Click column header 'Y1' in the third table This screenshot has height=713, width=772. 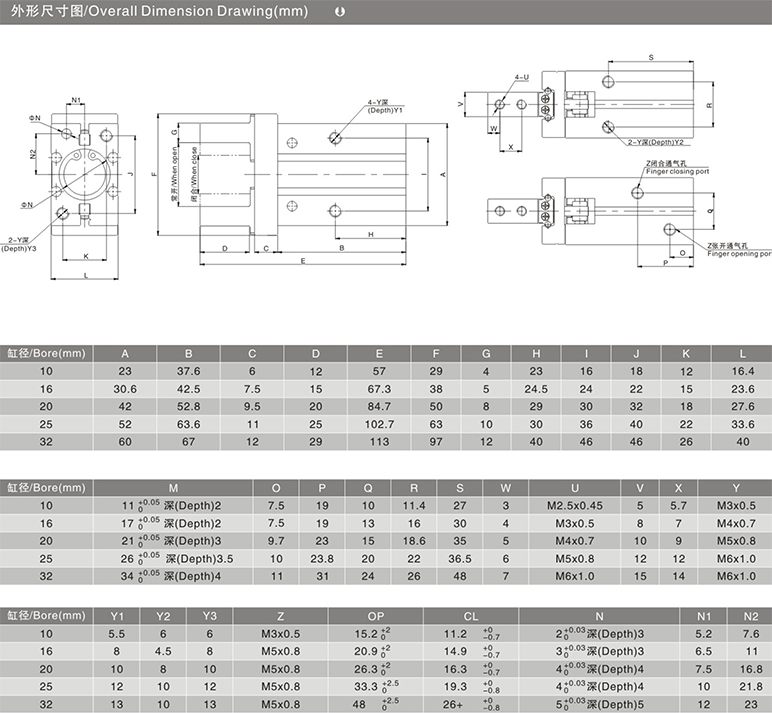pos(117,616)
